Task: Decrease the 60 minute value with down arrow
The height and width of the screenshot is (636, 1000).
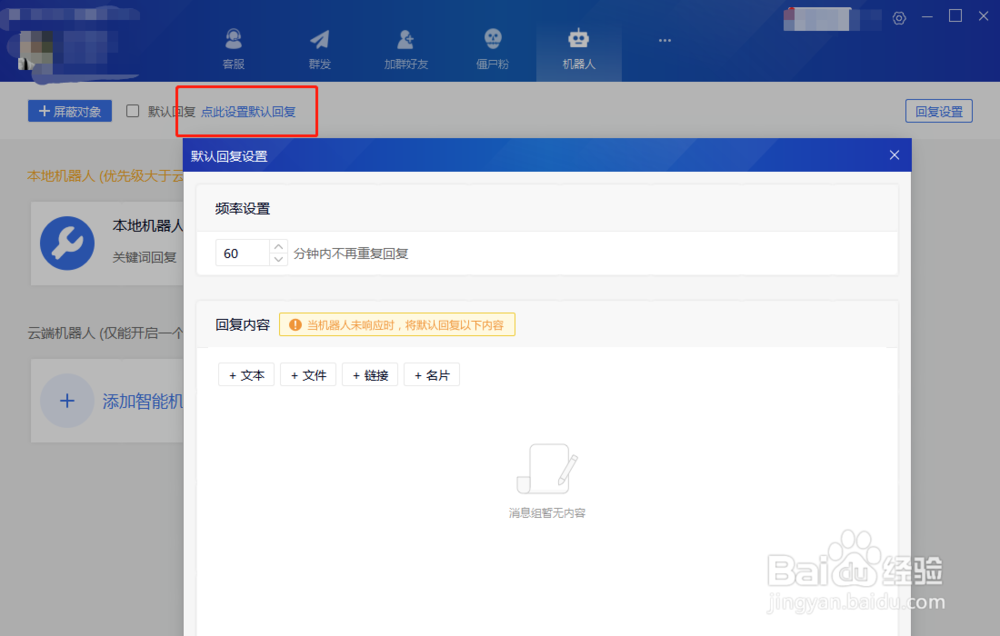Action: [x=278, y=258]
